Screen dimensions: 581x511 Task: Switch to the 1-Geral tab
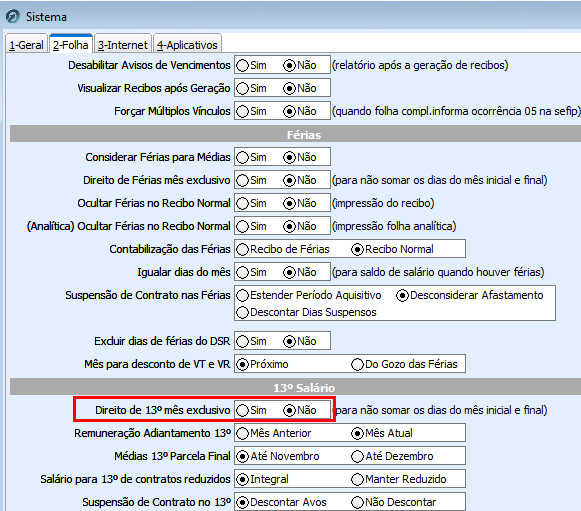coord(26,45)
